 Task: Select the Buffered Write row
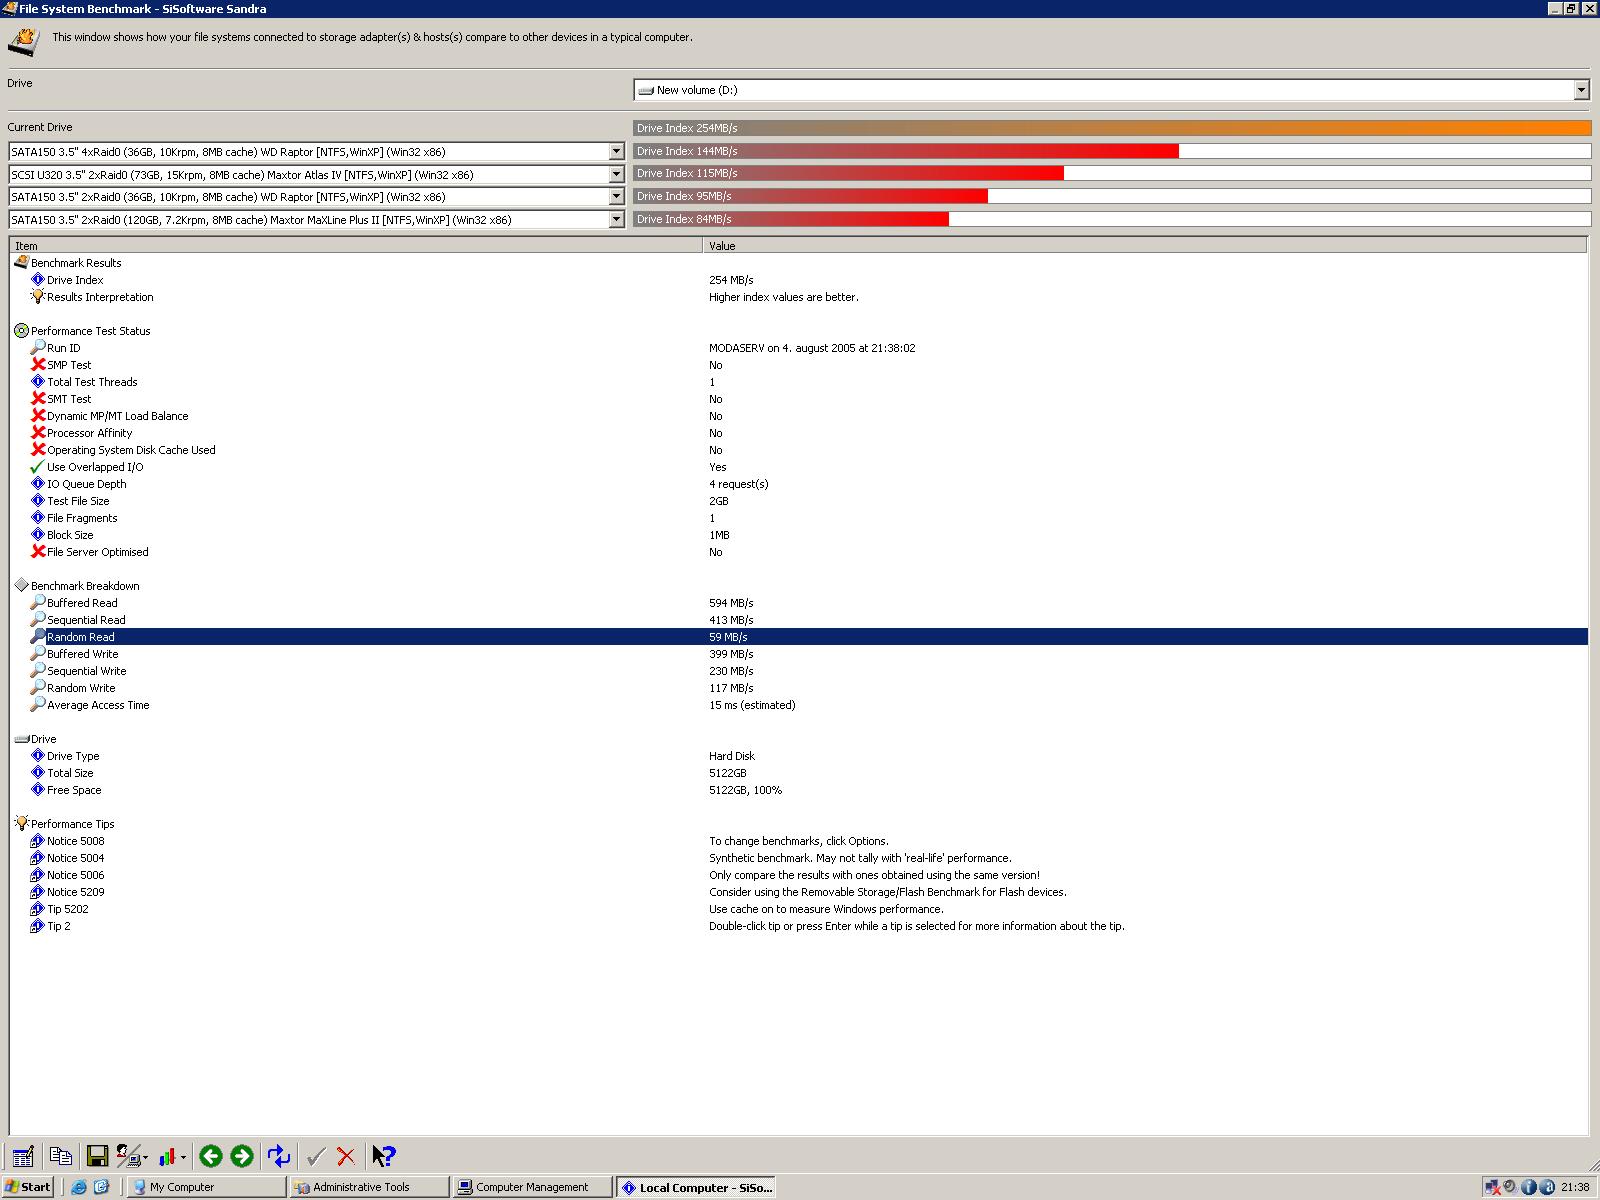coord(799,654)
